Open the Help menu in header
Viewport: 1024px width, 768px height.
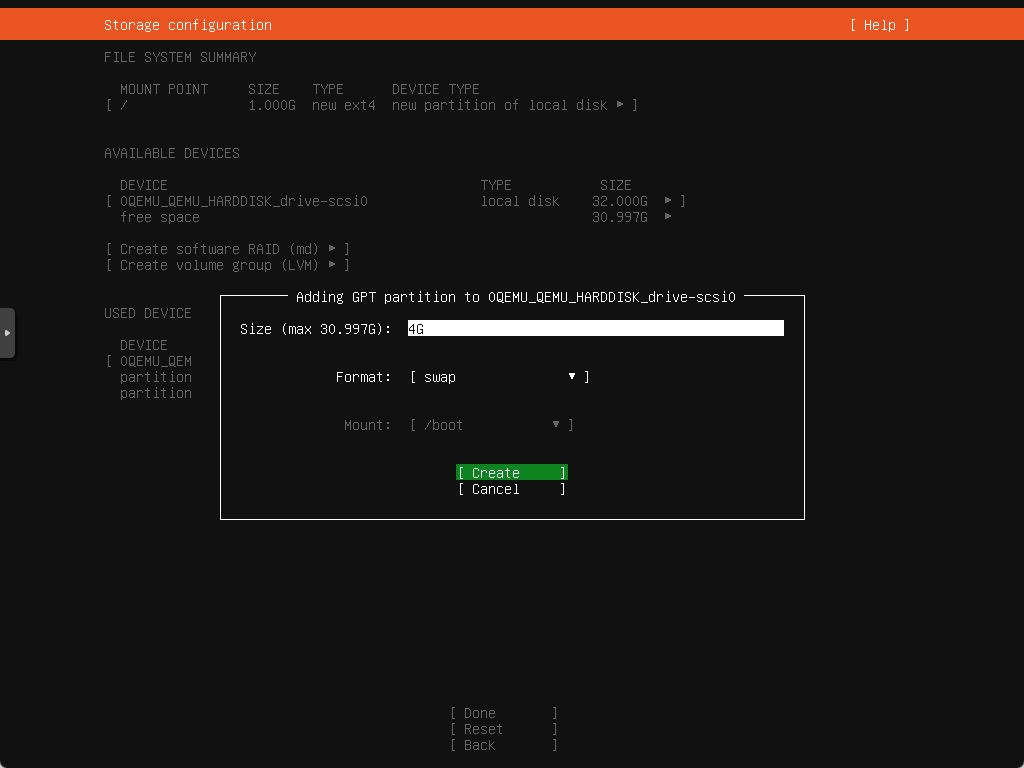pyautogui.click(x=879, y=25)
